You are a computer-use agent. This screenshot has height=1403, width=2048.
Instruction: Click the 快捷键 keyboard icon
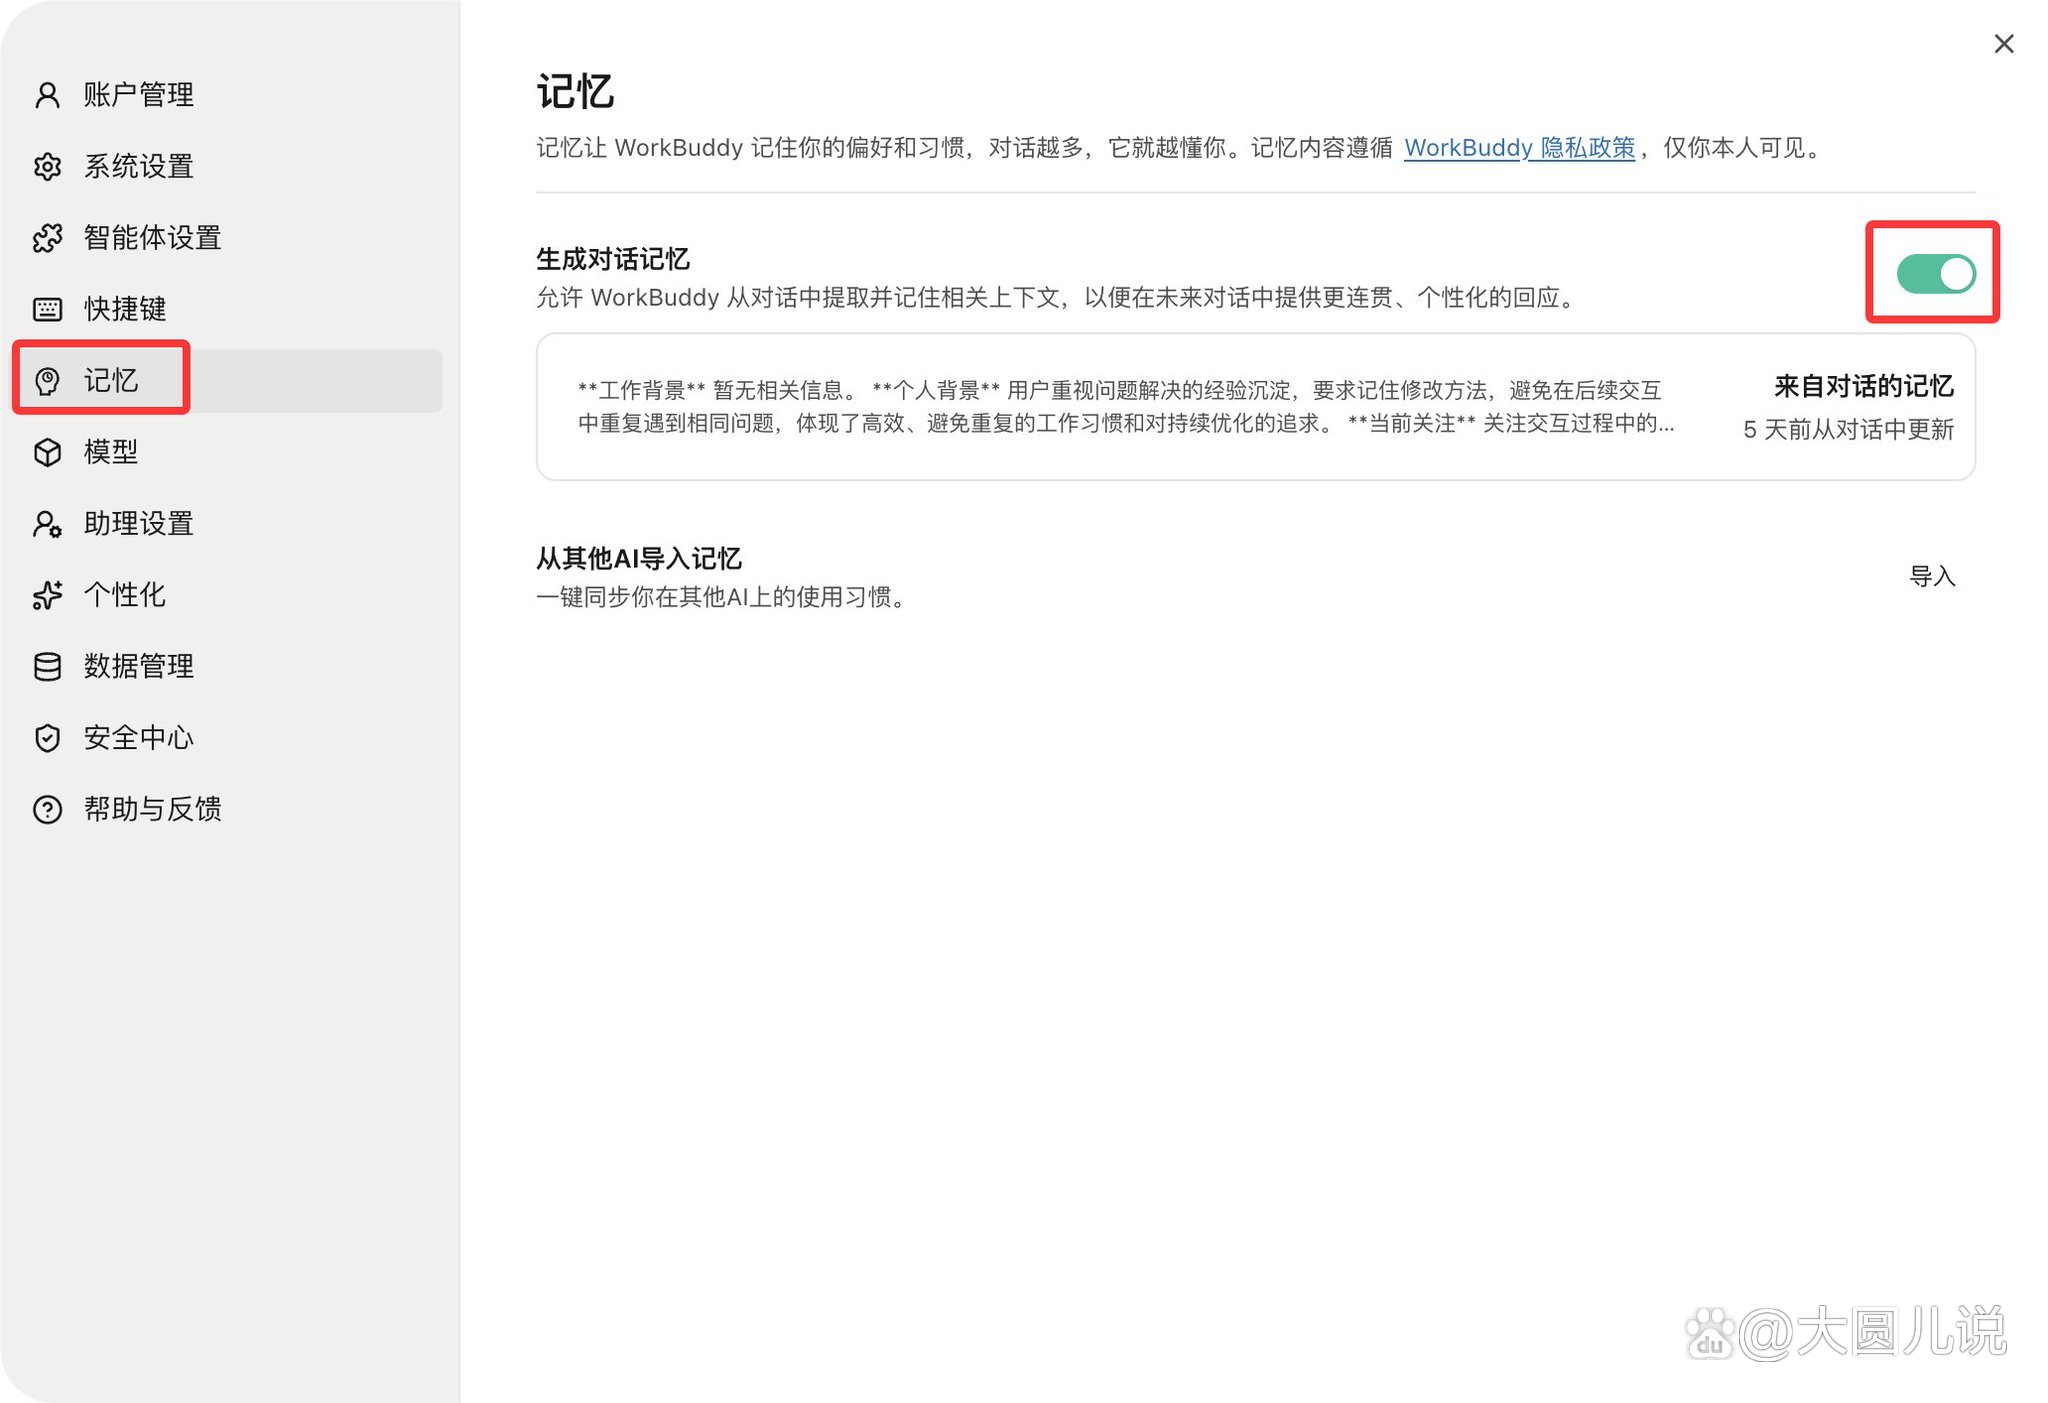(x=47, y=309)
